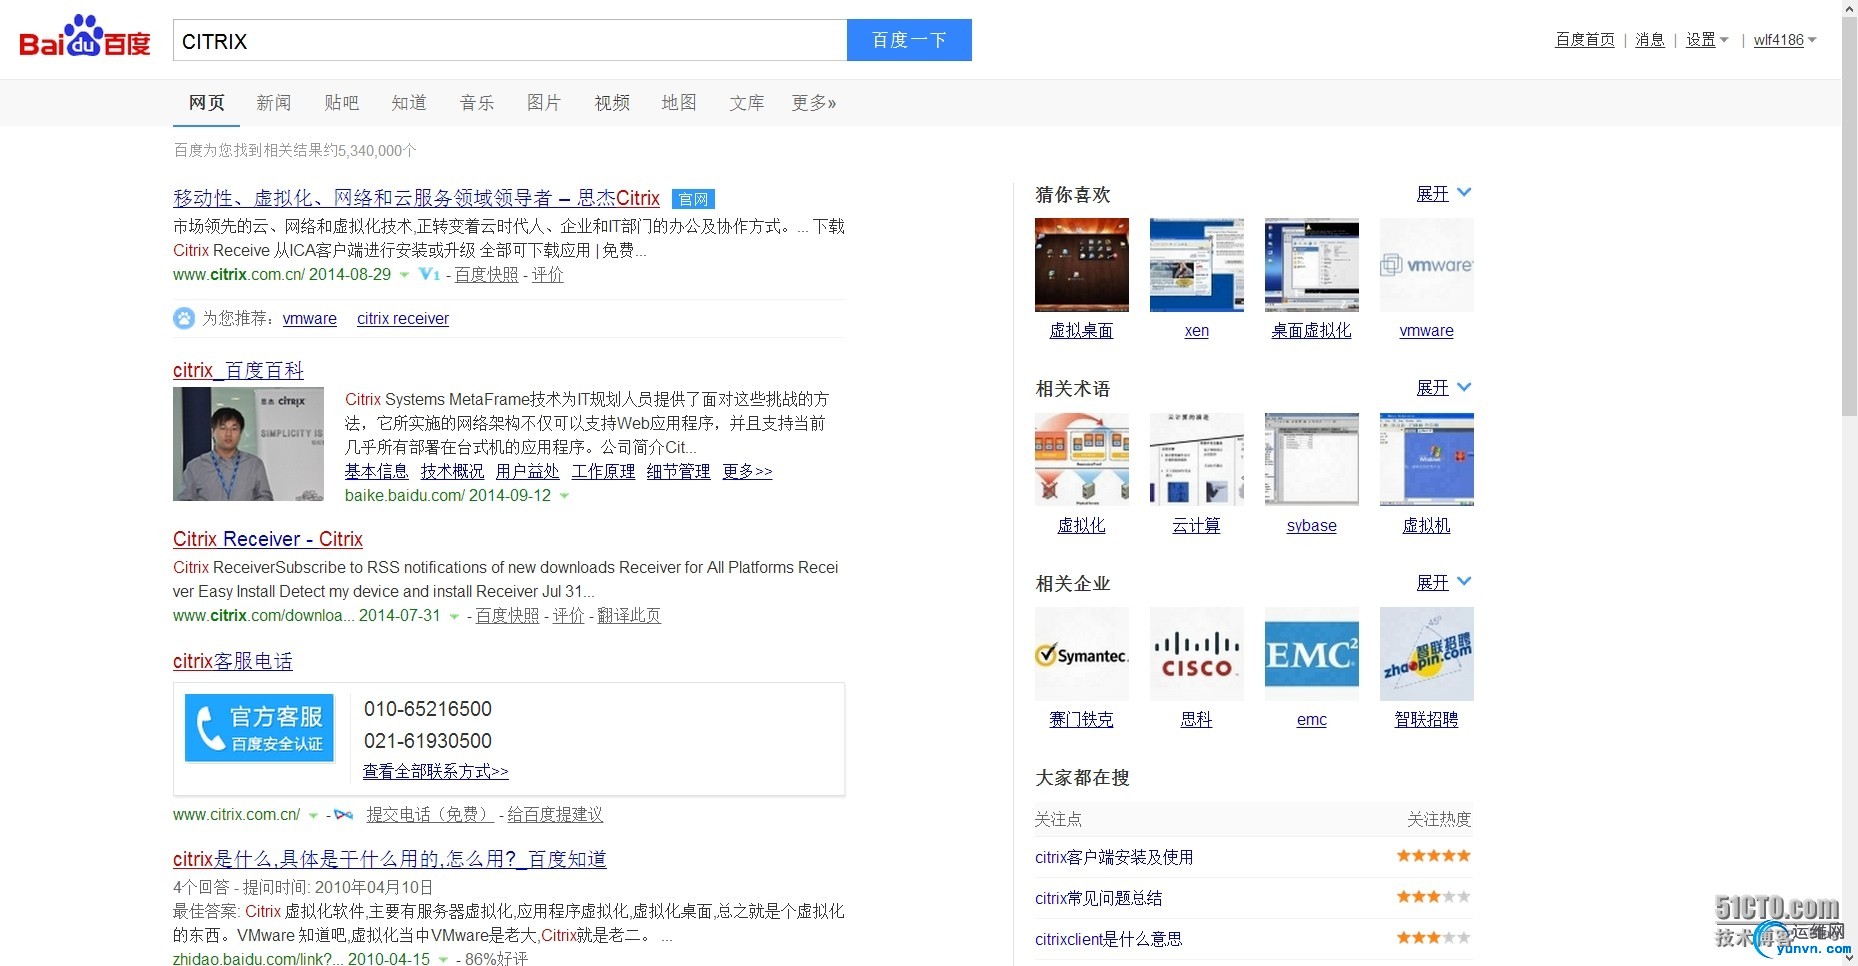Screen dimensions: 1858x966
Task: Click the Baidu logo
Action: pos(85,38)
